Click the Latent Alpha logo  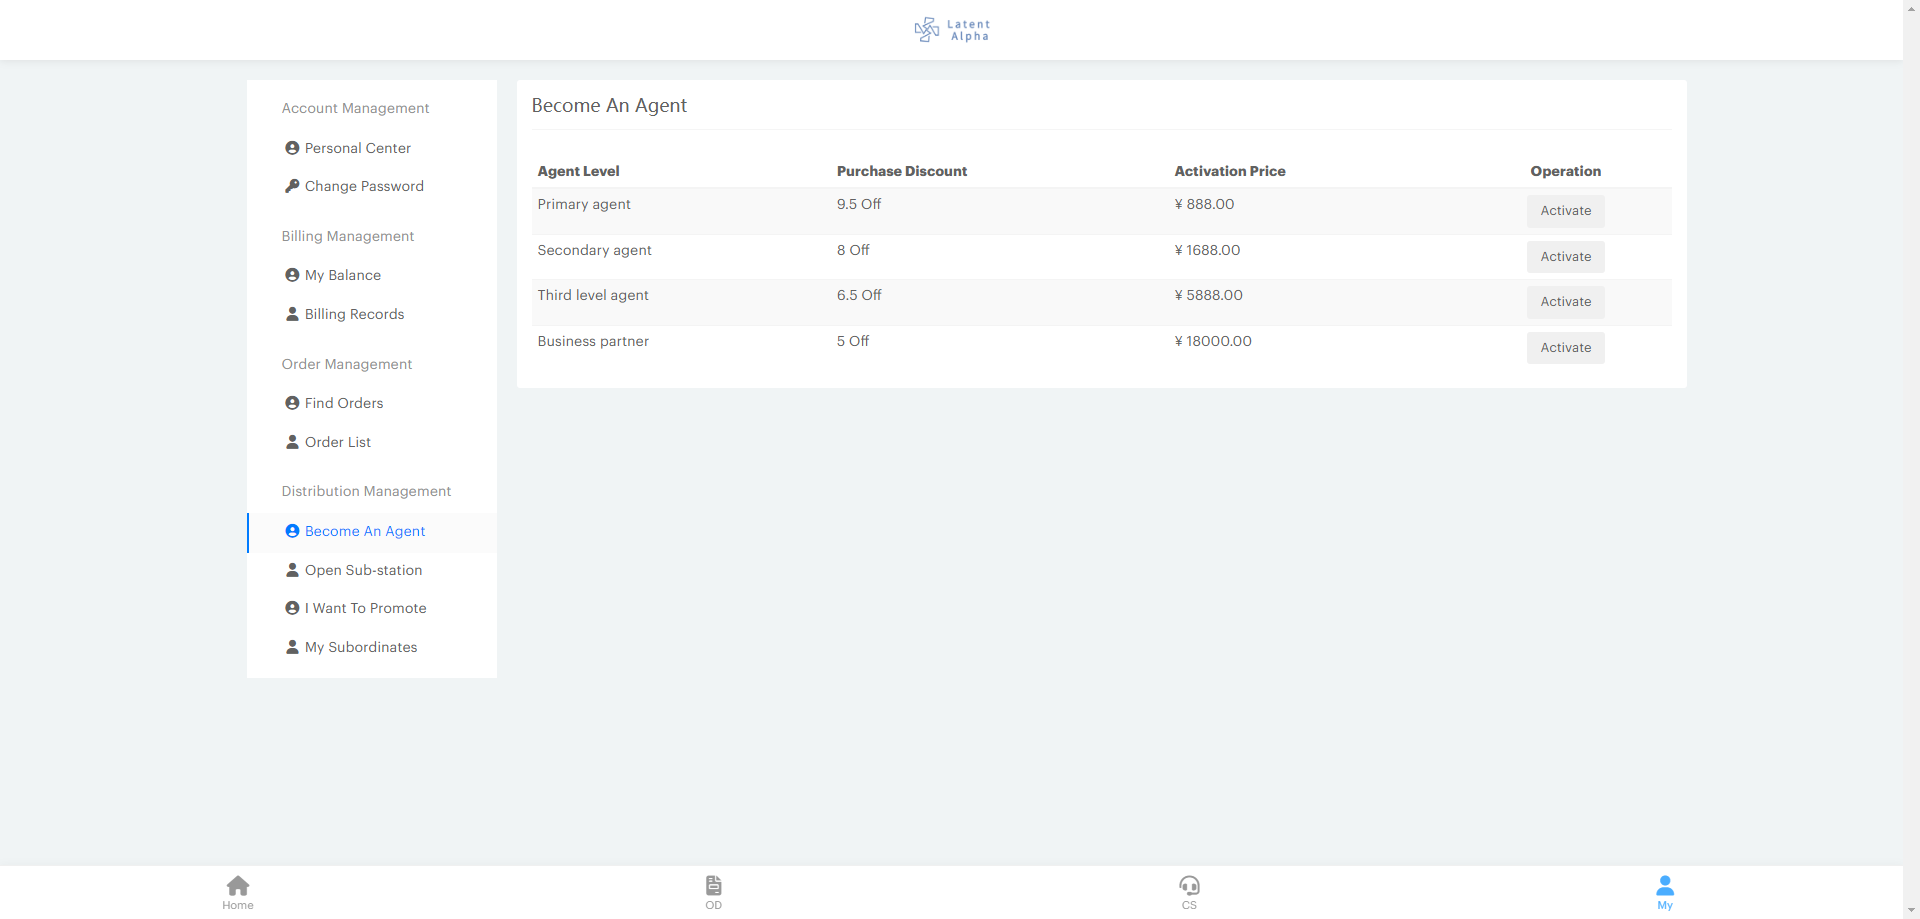(x=952, y=30)
